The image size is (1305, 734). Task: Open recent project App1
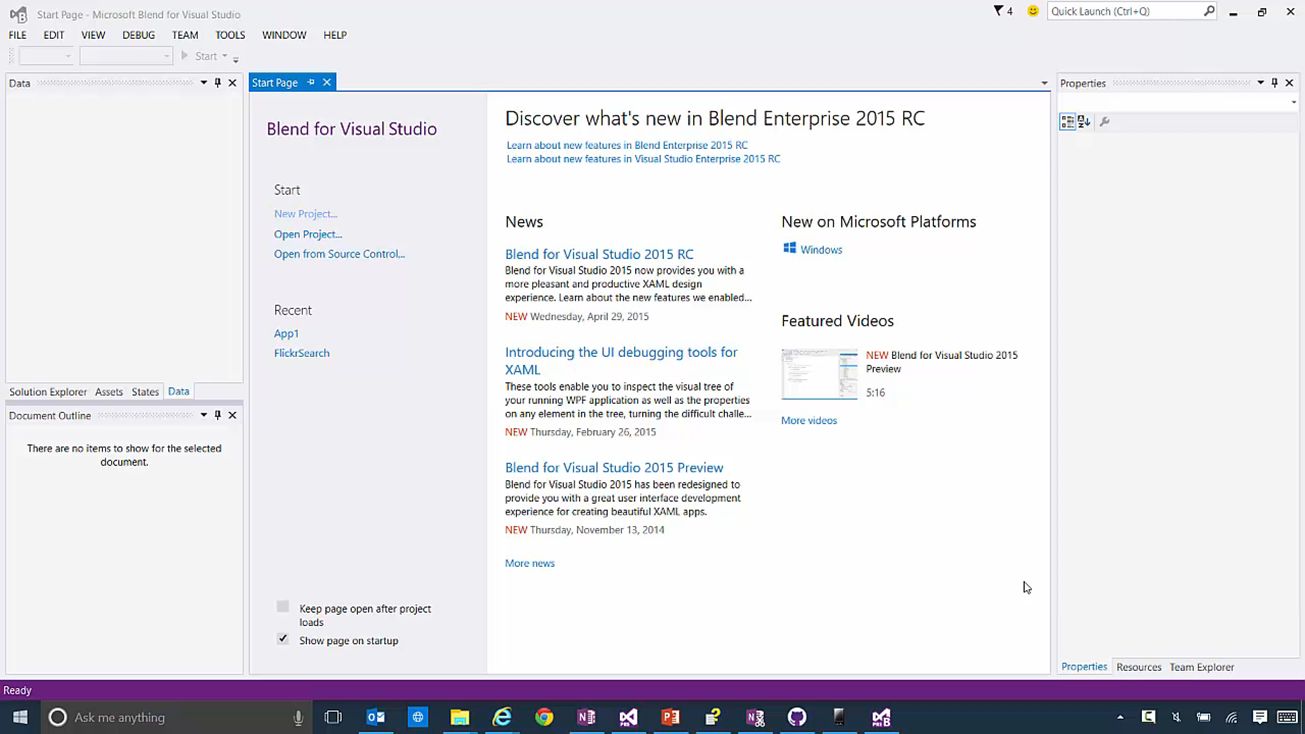point(286,333)
